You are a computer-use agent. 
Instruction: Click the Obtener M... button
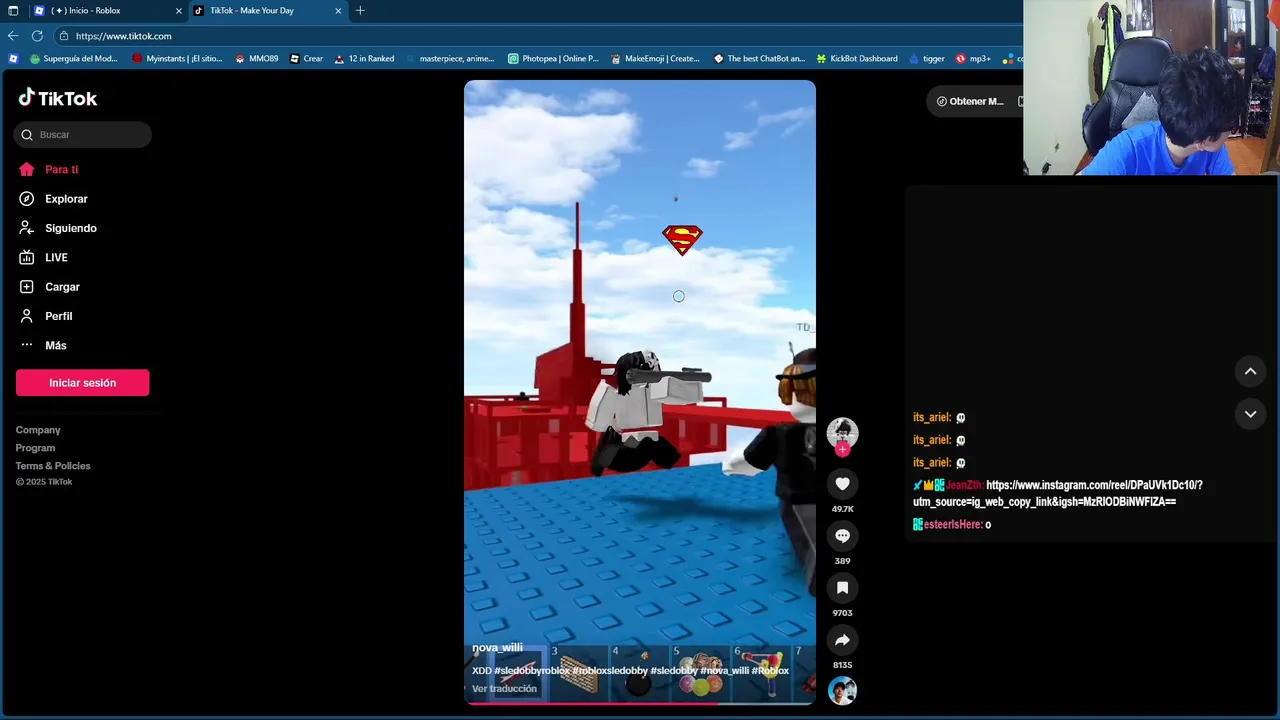coord(969,101)
